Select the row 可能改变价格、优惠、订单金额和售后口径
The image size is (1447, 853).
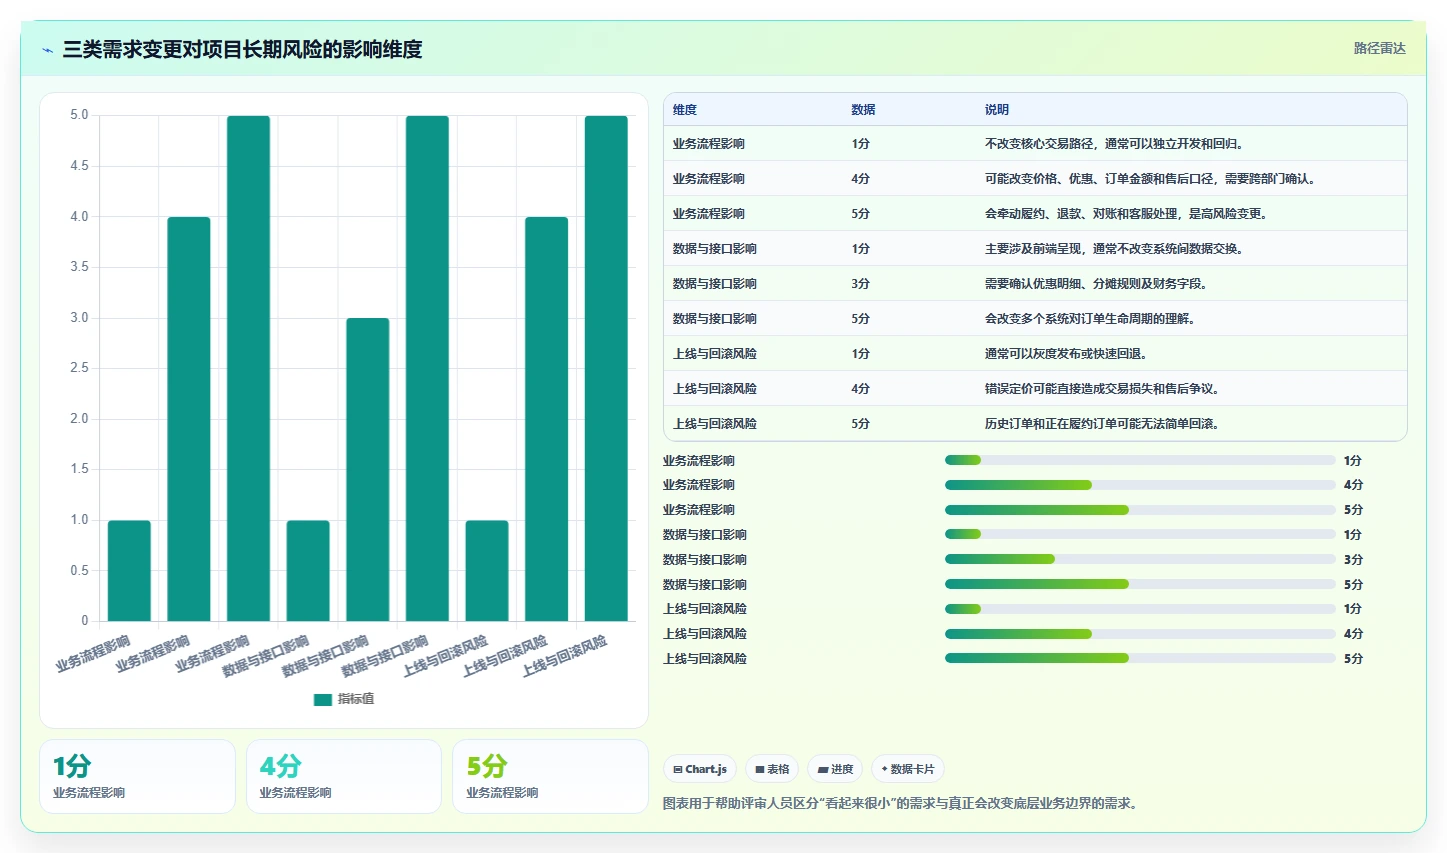[1035, 178]
